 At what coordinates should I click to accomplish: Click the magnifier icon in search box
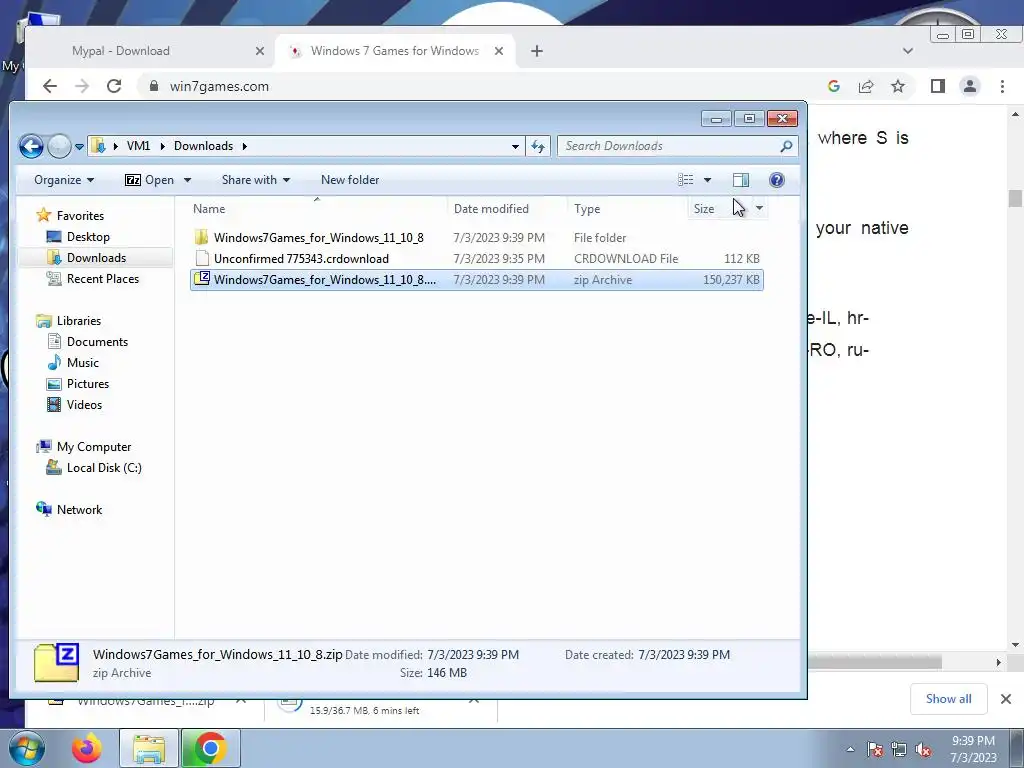click(786, 146)
